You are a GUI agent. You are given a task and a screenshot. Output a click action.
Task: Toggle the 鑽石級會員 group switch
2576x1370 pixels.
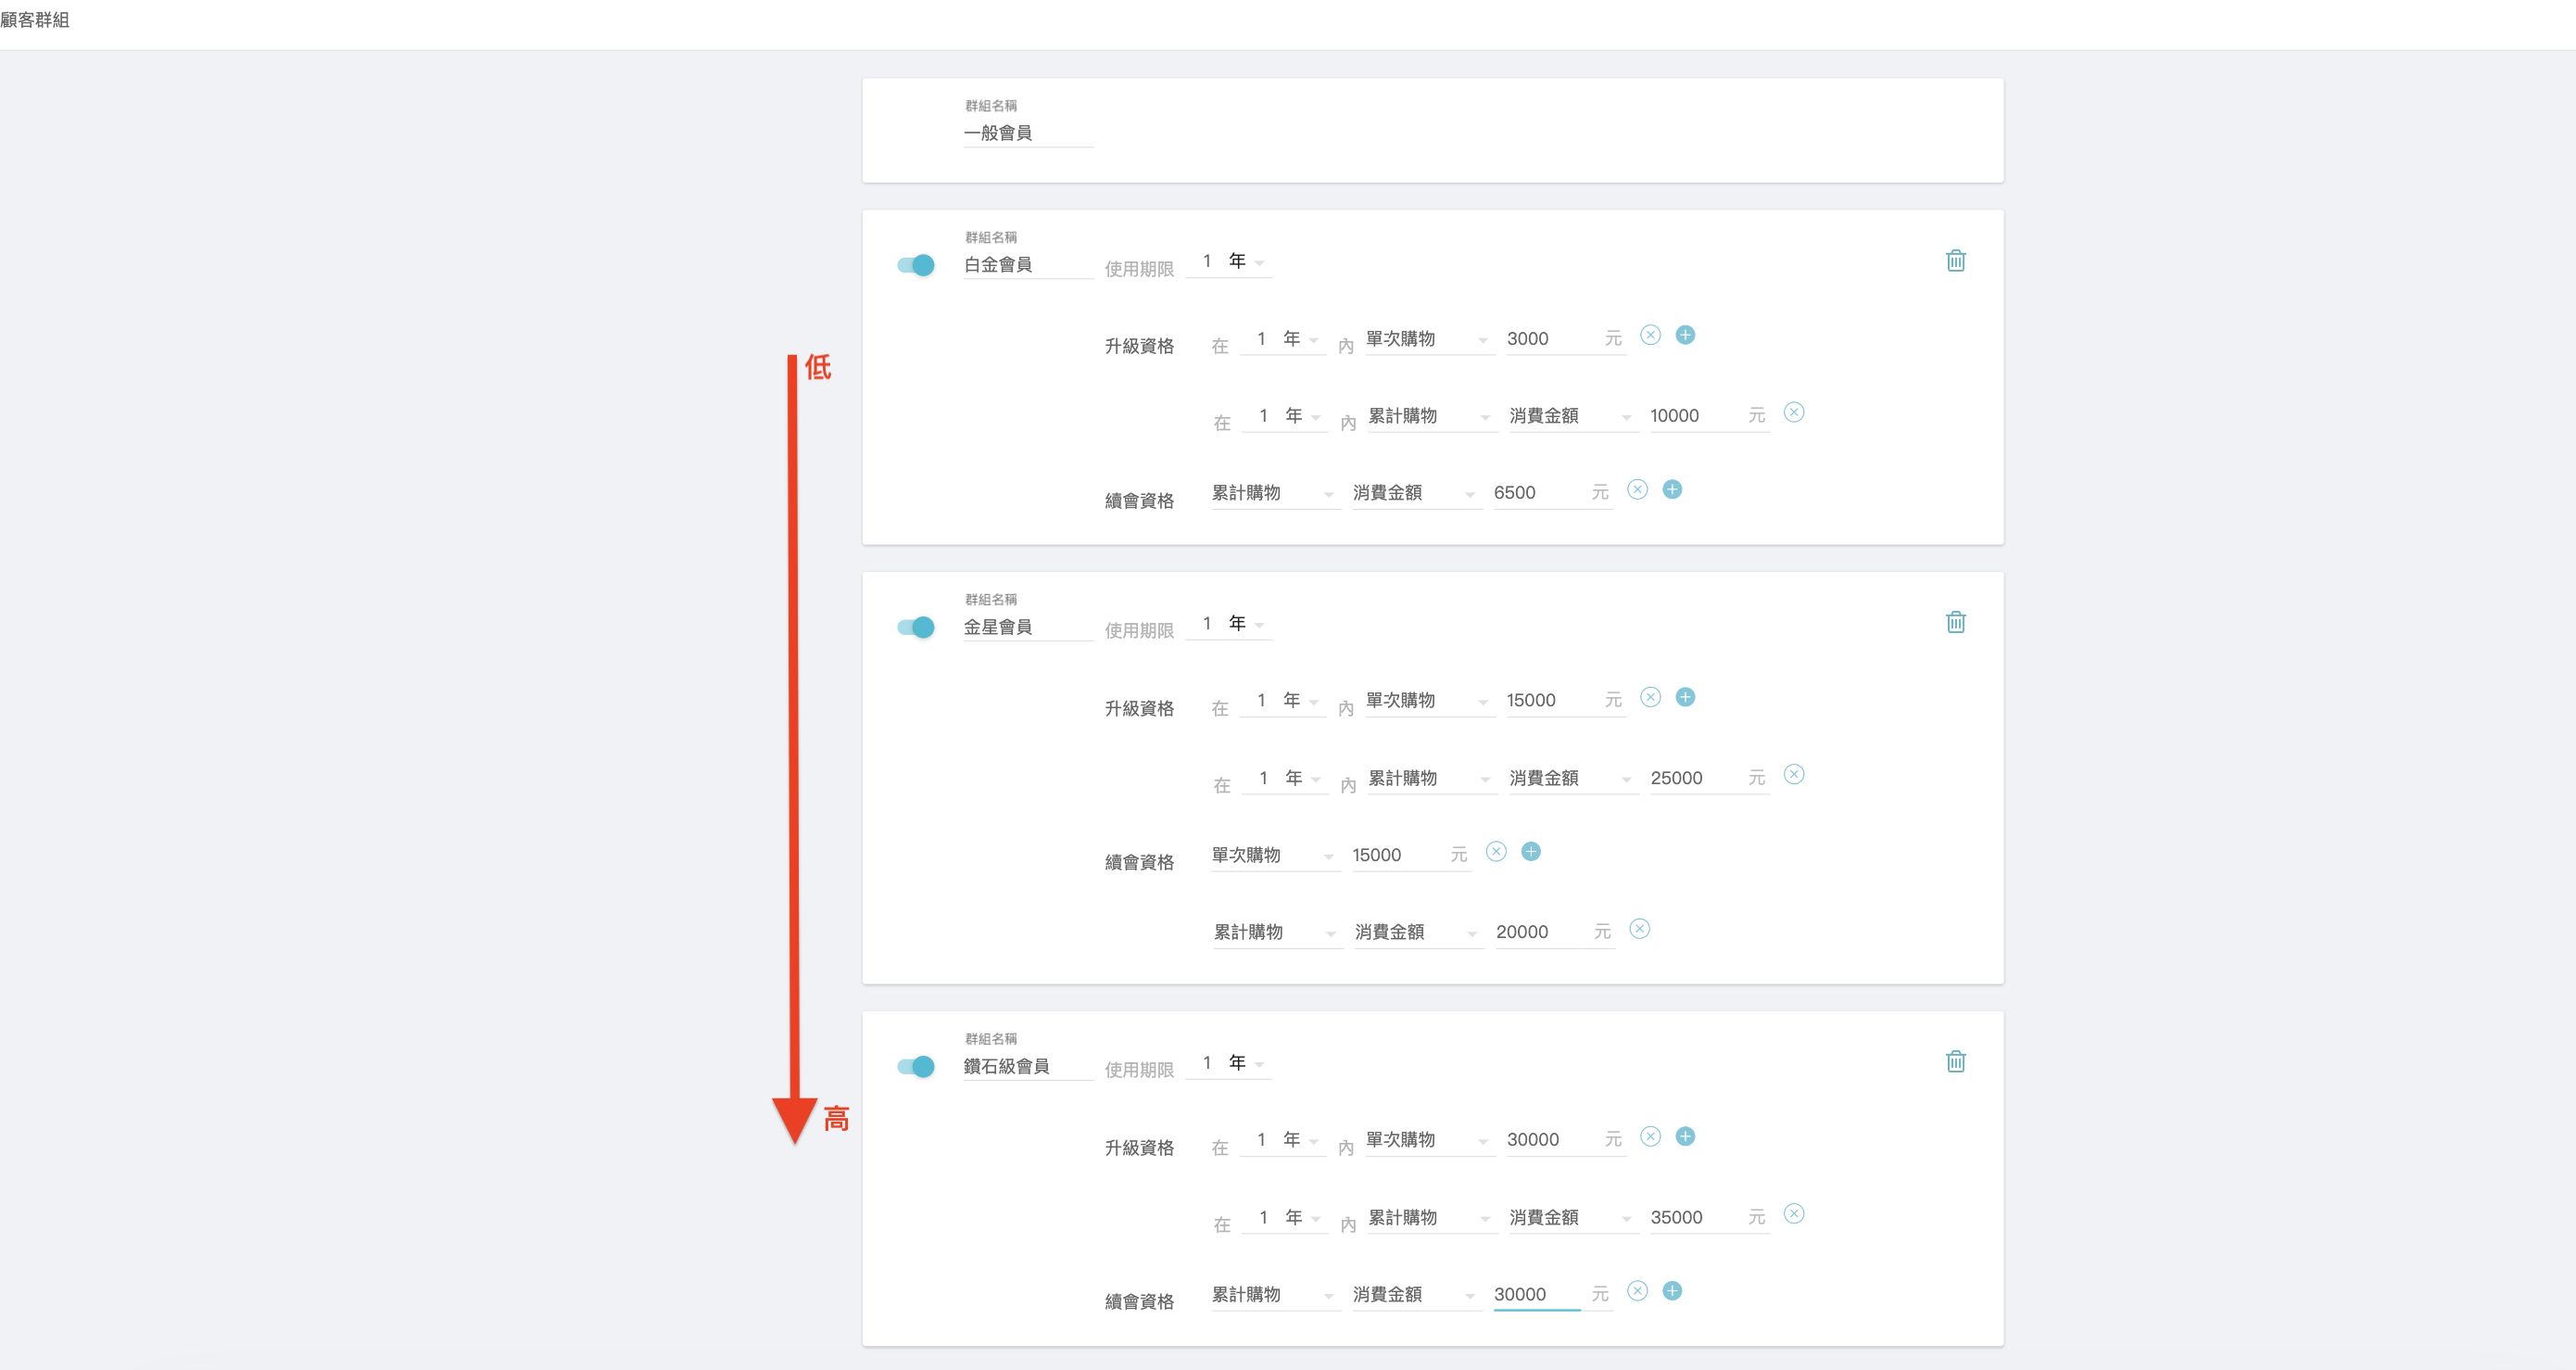coord(915,1066)
